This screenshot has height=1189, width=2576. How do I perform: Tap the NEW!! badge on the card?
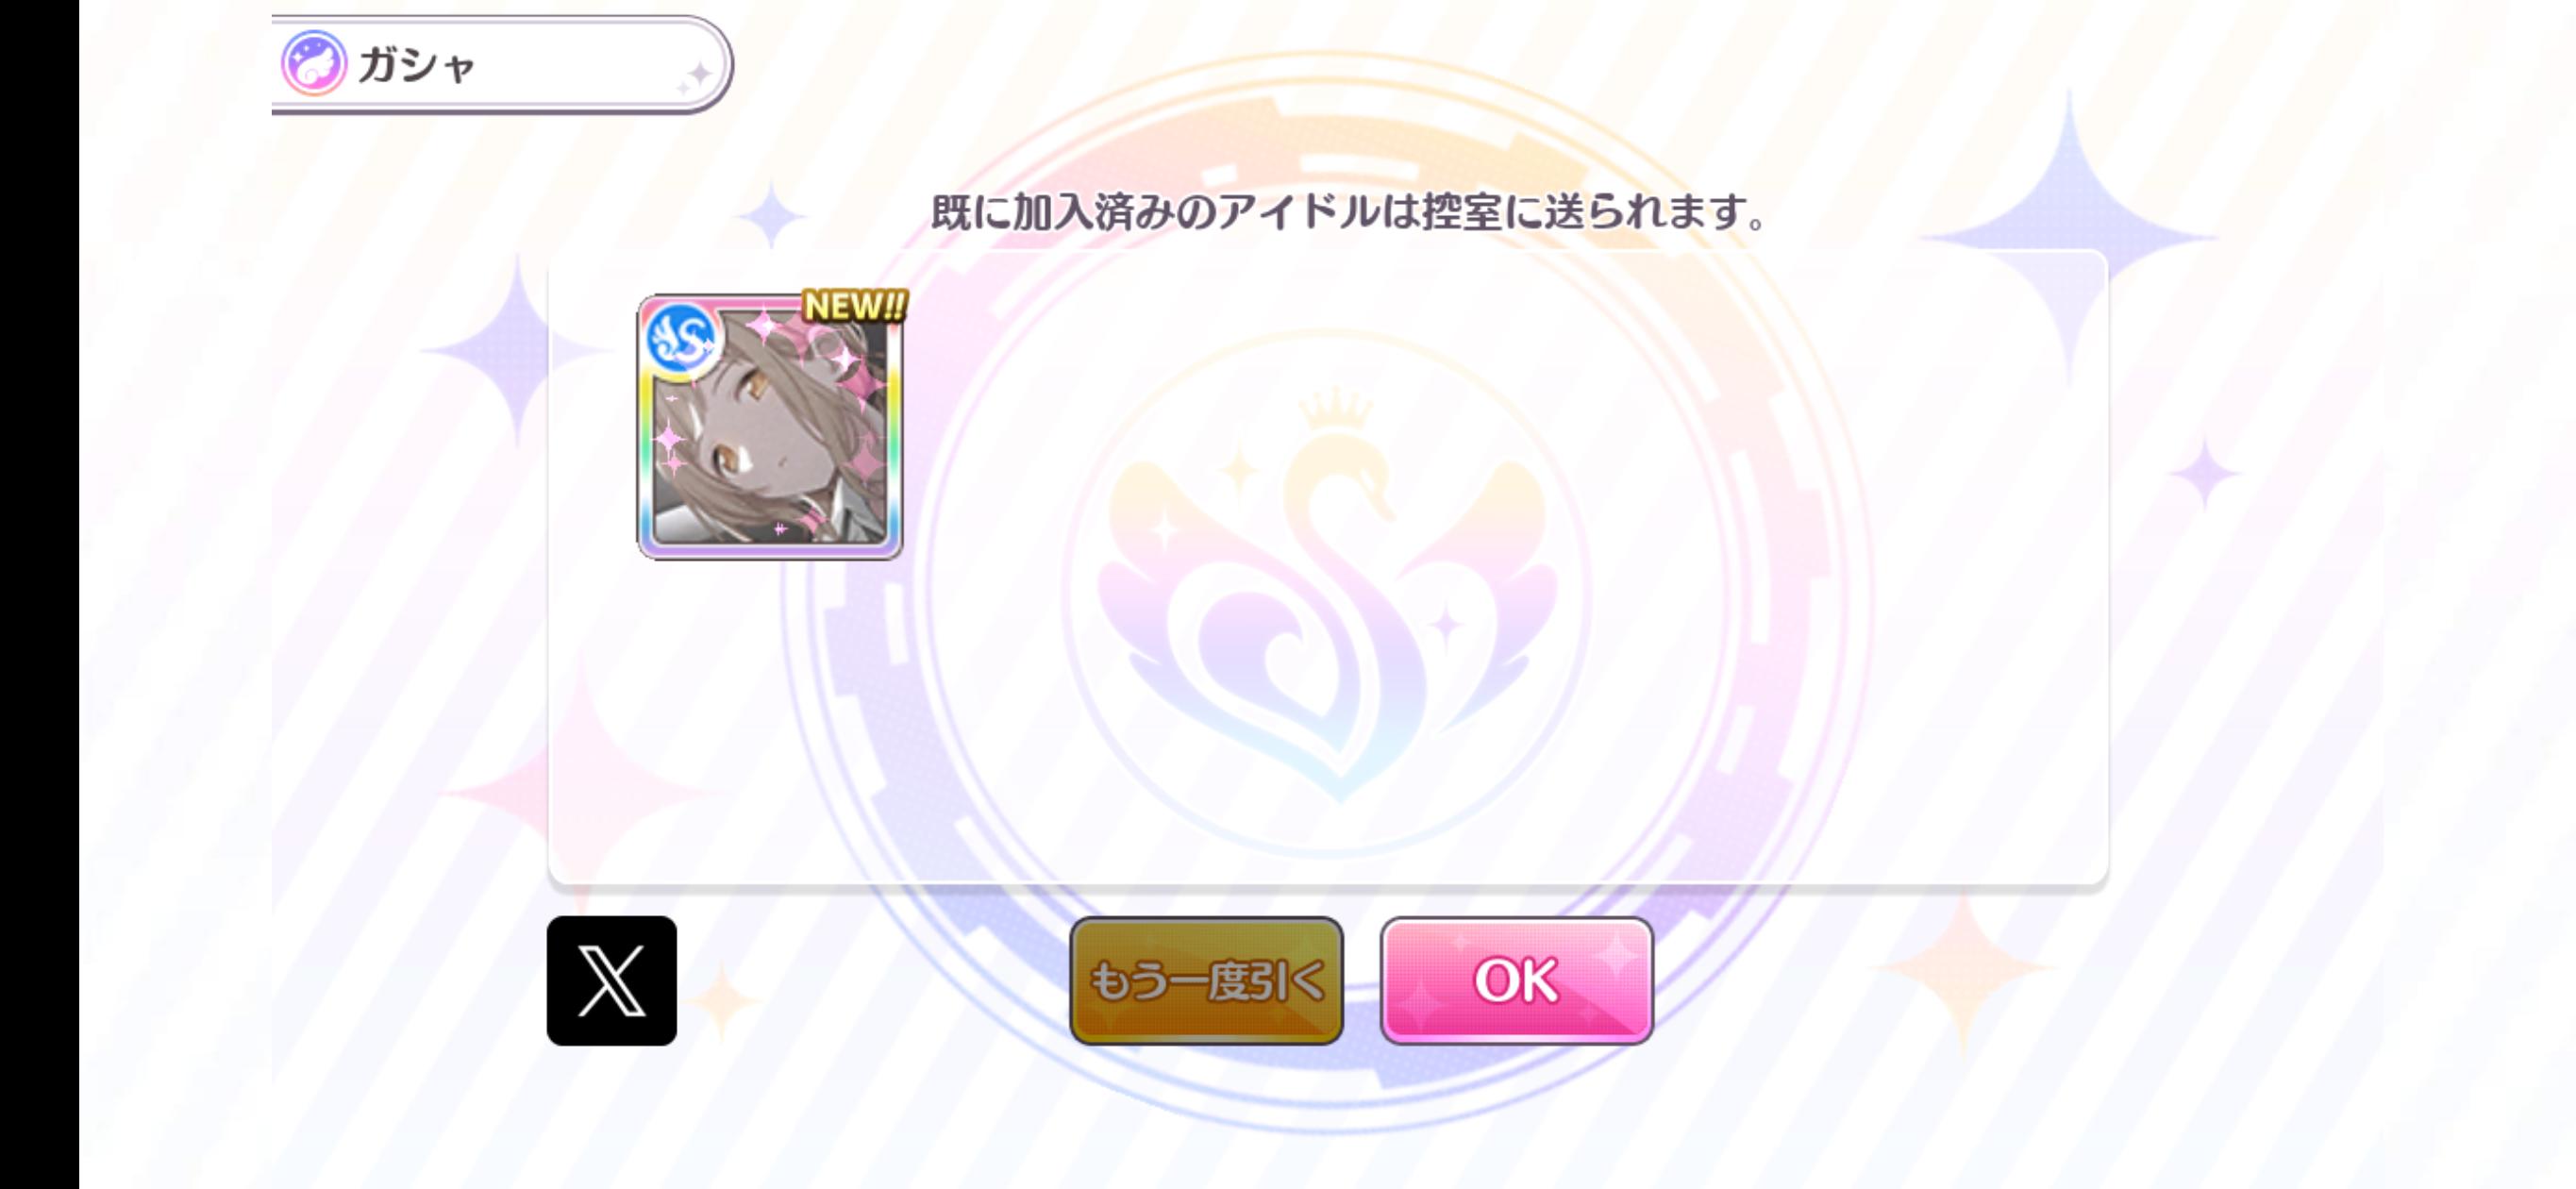[855, 306]
